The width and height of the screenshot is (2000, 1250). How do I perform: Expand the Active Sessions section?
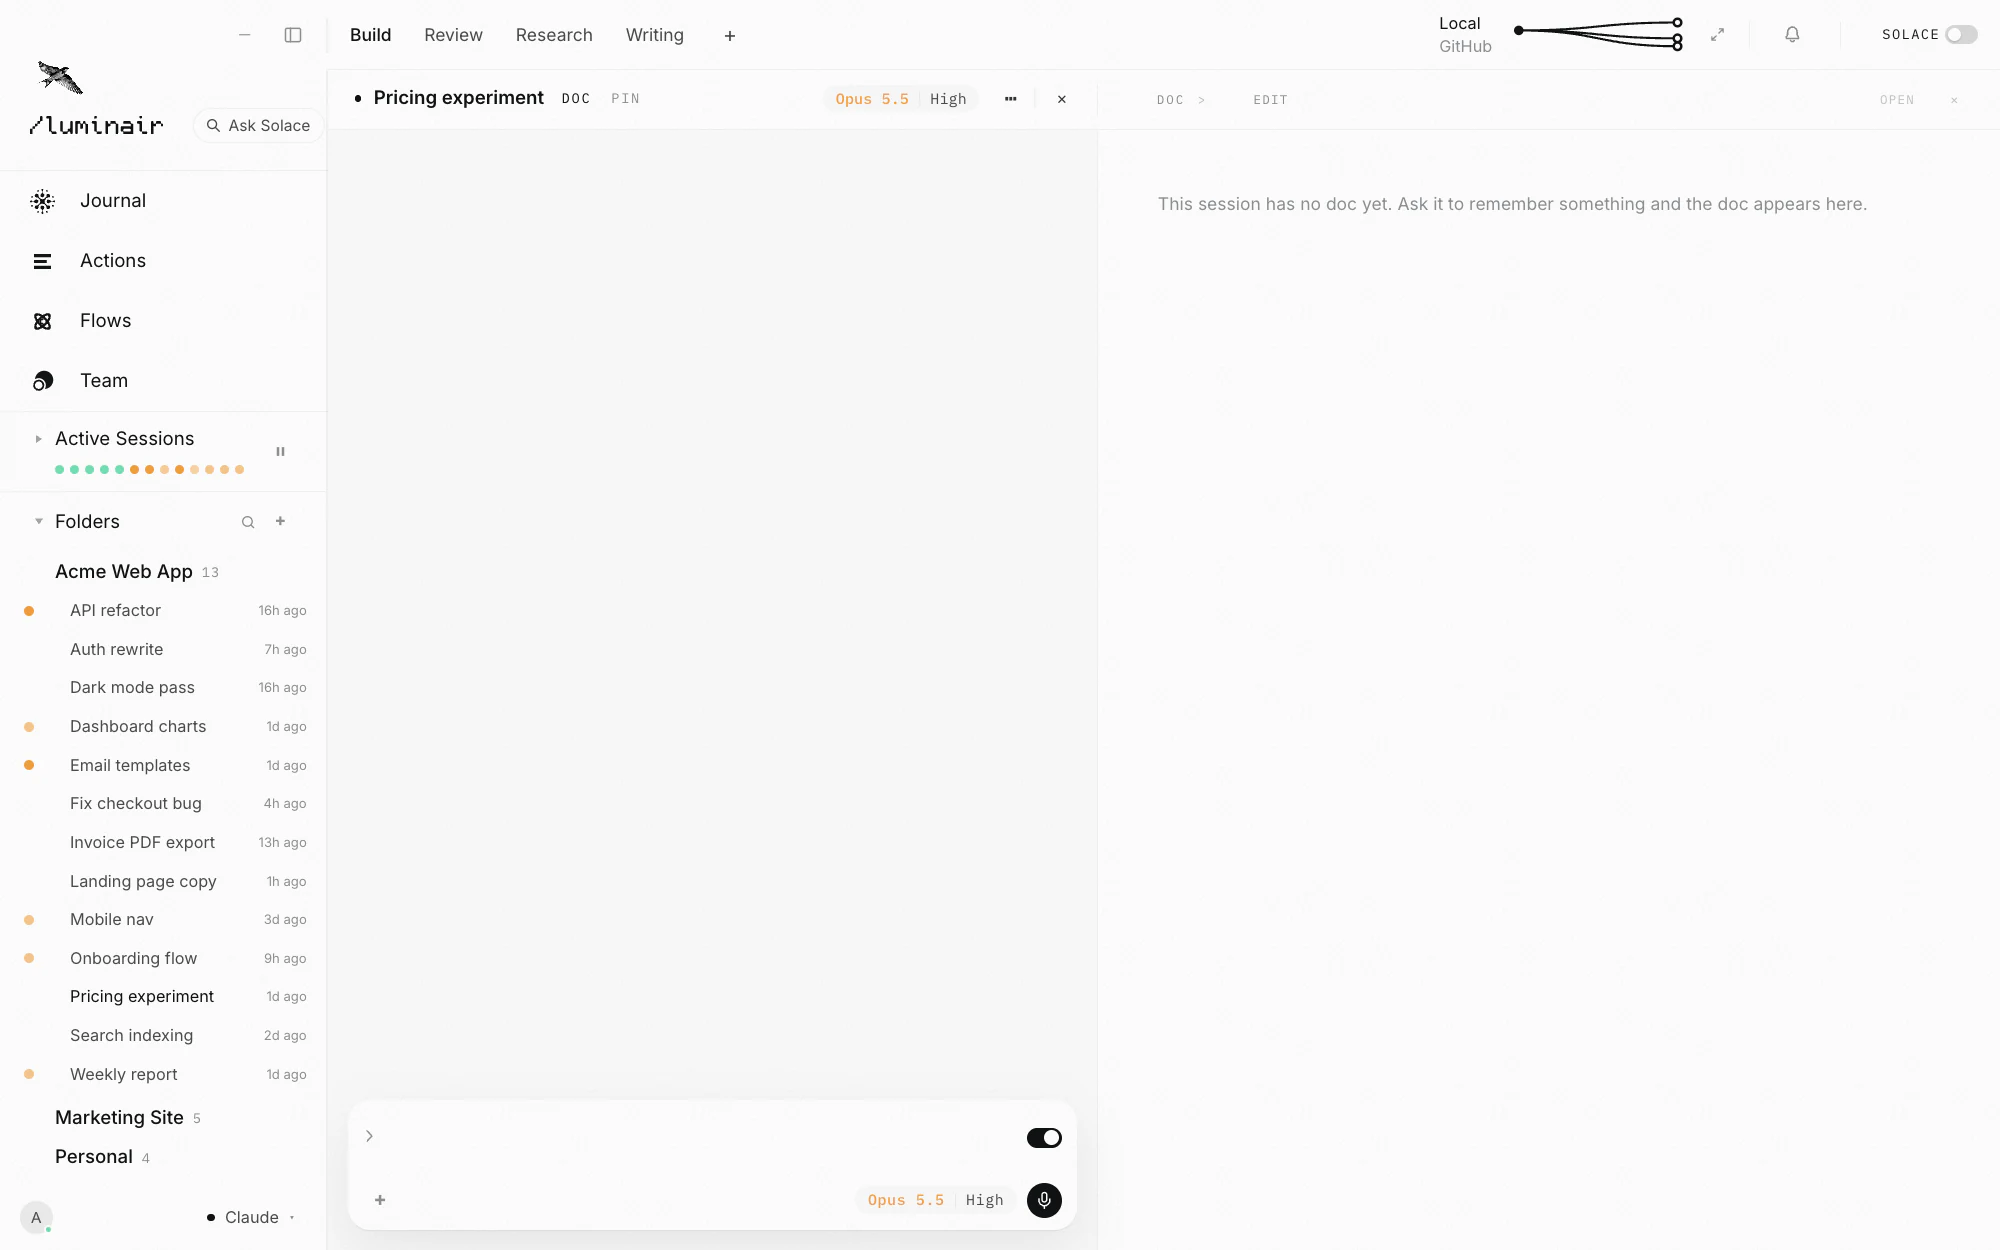pyautogui.click(x=39, y=439)
